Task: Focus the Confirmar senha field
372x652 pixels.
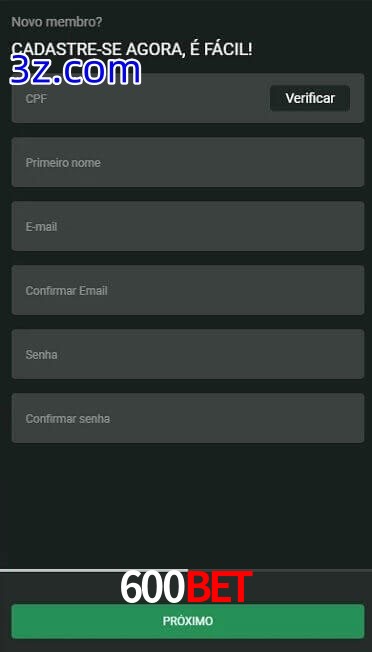Action: [188, 418]
